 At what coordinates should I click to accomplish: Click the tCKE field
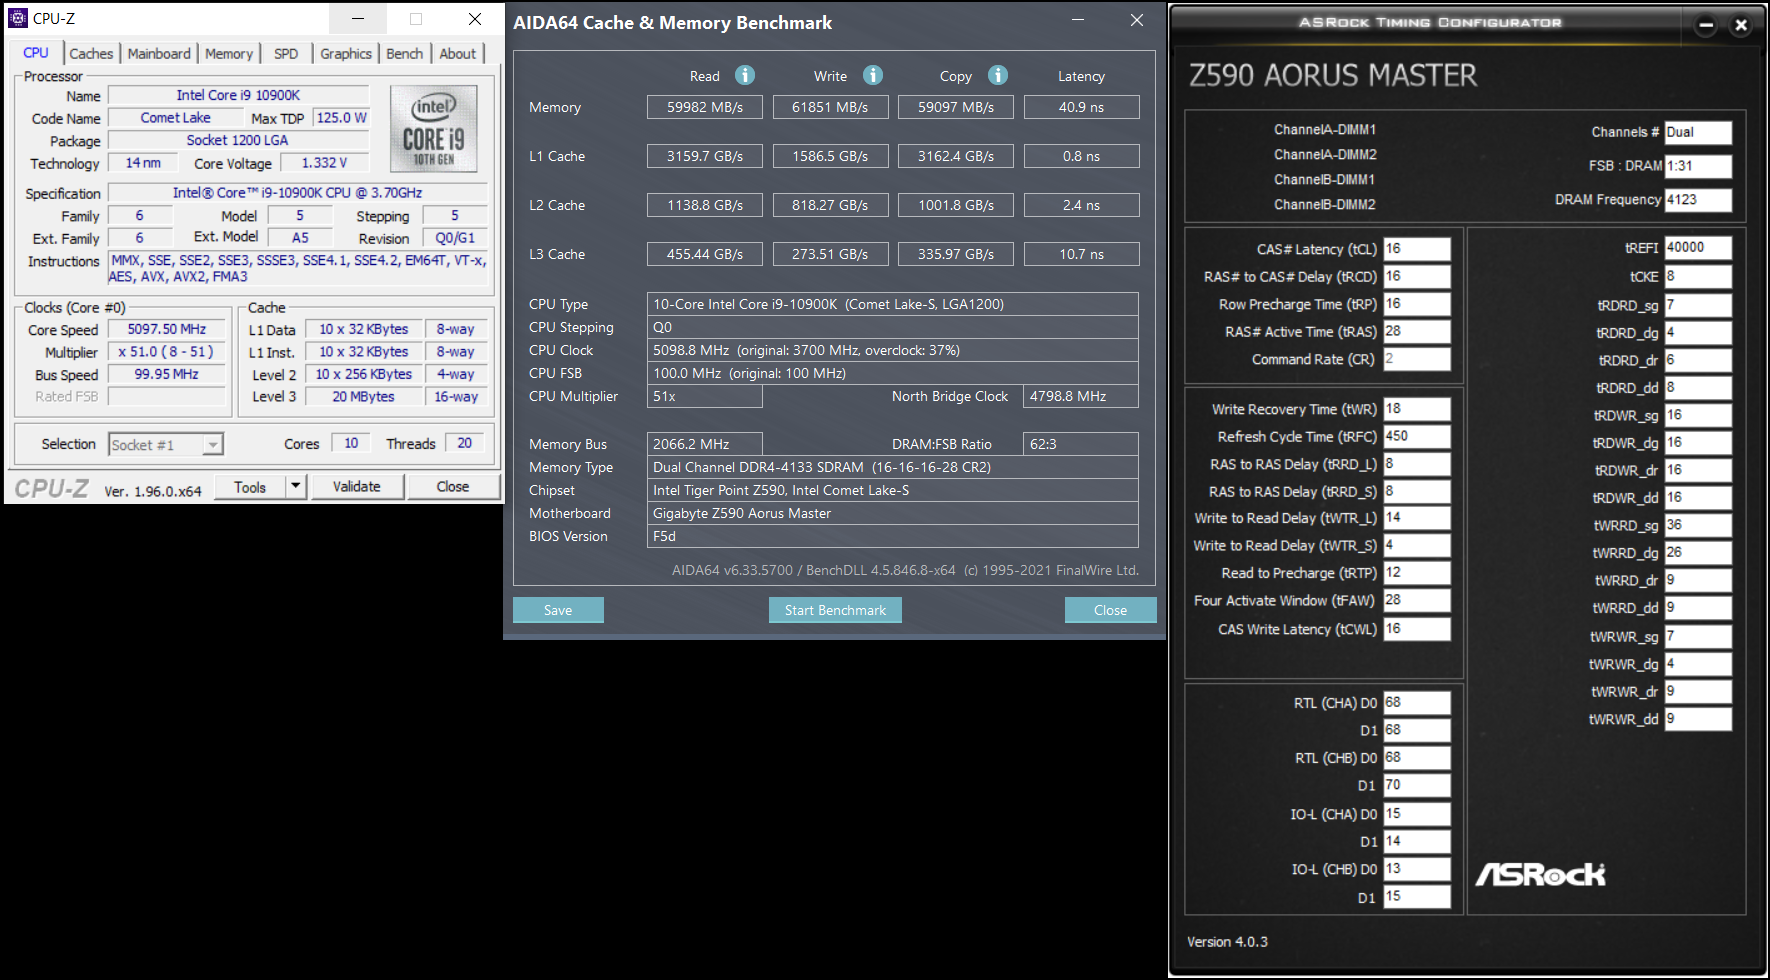[x=1698, y=277]
